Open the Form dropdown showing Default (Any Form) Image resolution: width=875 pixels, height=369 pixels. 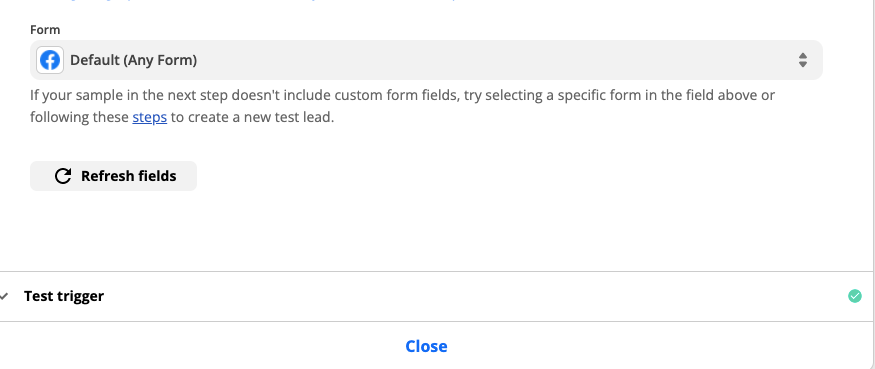click(426, 60)
